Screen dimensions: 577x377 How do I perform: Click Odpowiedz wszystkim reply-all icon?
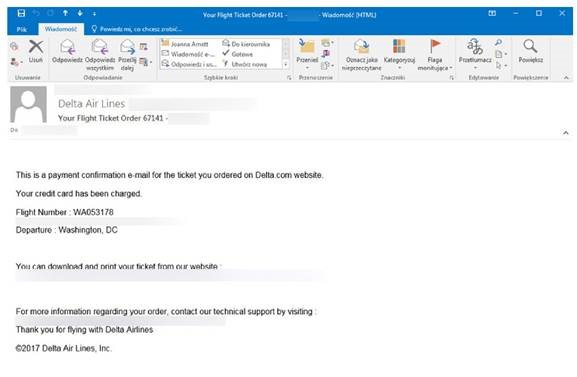point(100,47)
